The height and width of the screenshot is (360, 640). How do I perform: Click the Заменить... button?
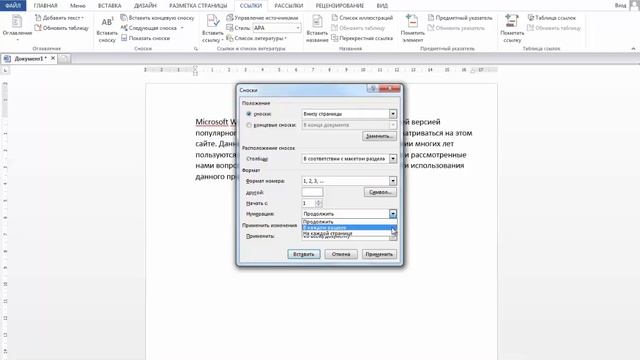point(379,136)
